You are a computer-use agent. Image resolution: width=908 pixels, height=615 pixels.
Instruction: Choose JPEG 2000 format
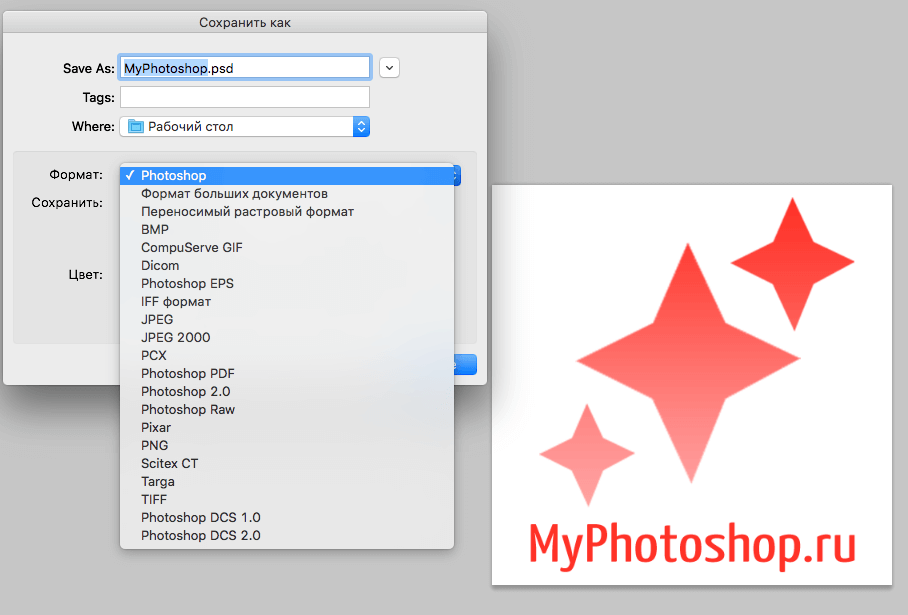point(176,337)
